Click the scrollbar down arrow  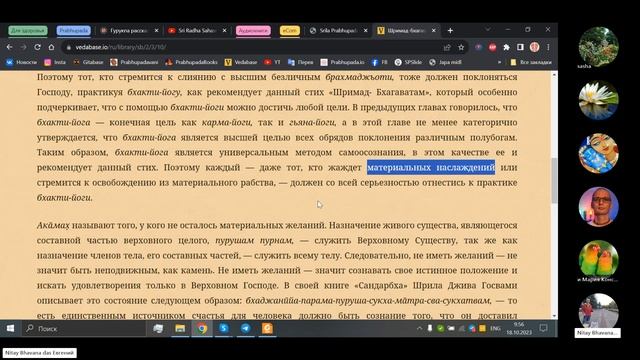pyautogui.click(x=554, y=316)
